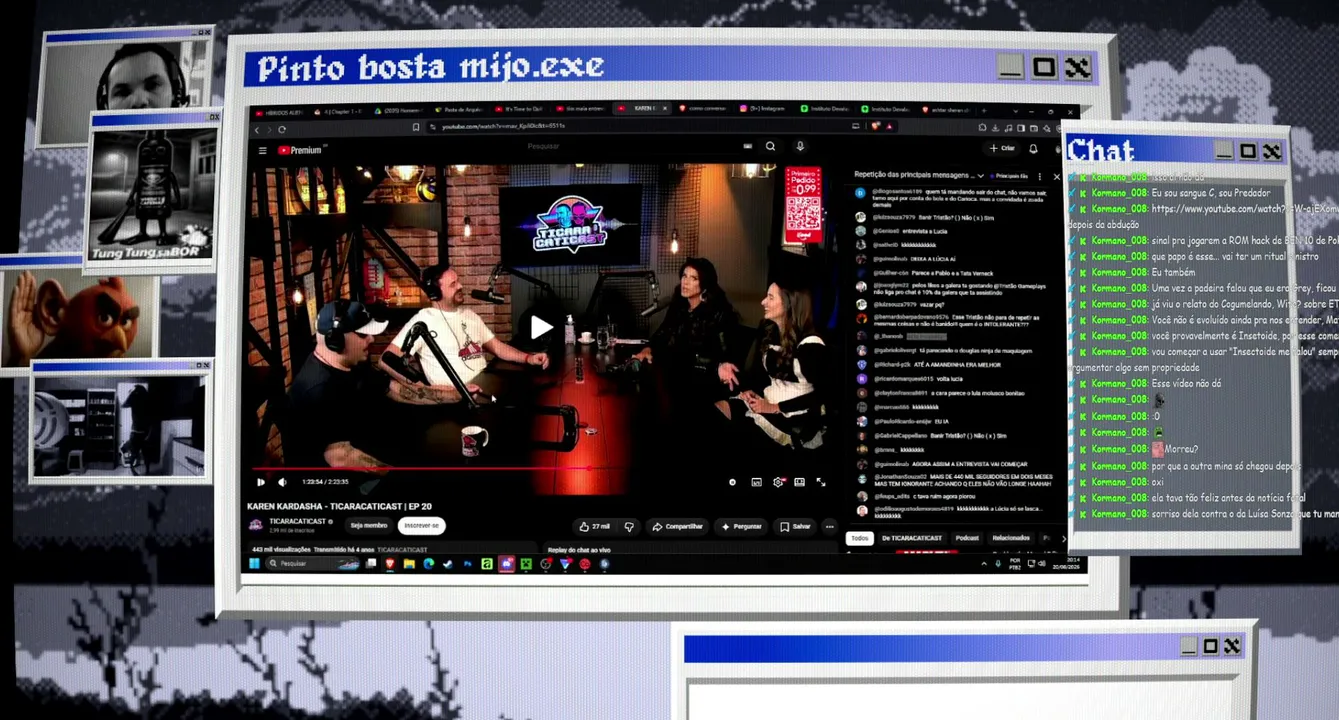Switch to the como conversar tab
Image resolution: width=1339 pixels, height=720 pixels.
coord(702,108)
